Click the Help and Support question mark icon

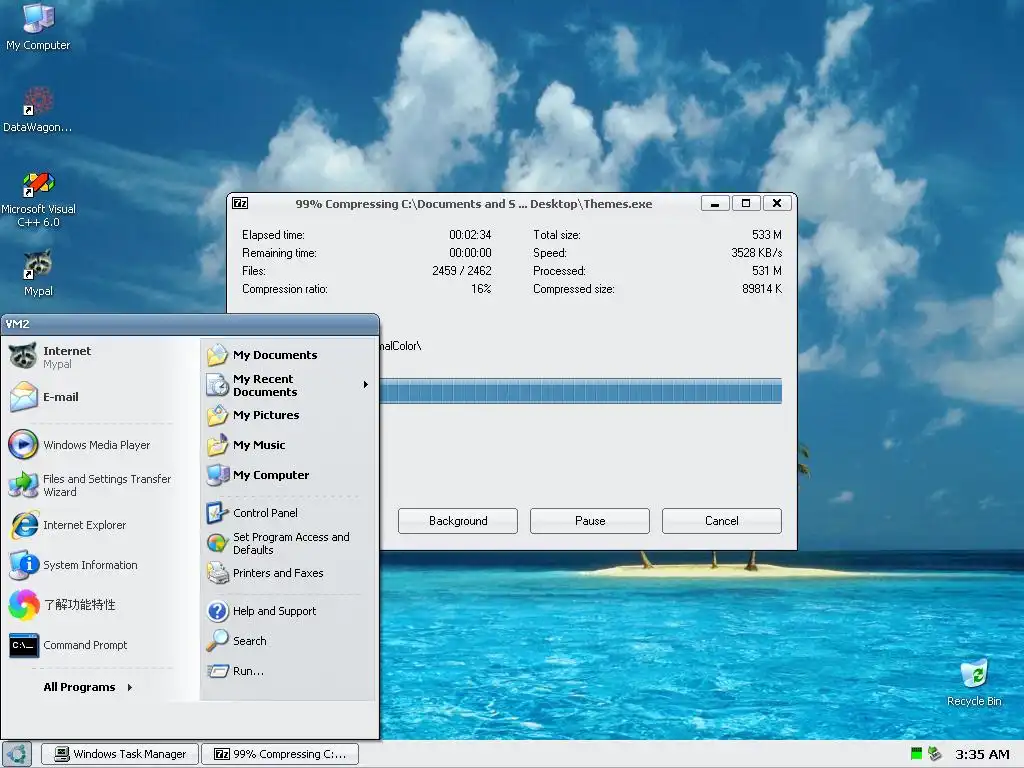217,611
